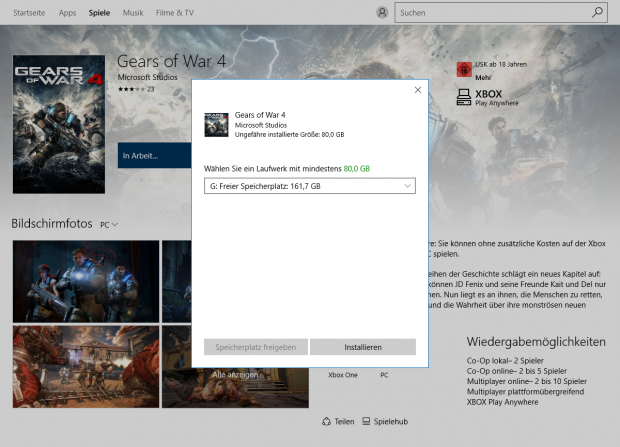This screenshot has height=447, width=620.
Task: Click the star rating with 23 reviews
Action: tap(136, 89)
